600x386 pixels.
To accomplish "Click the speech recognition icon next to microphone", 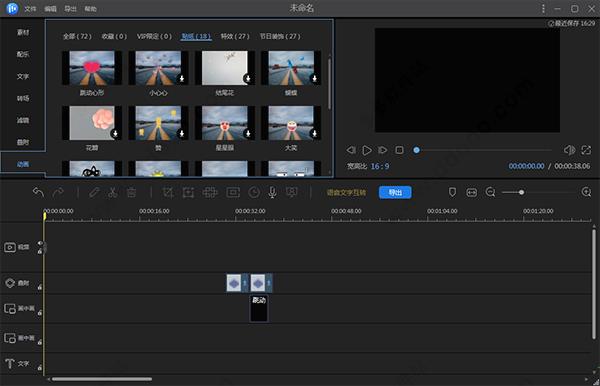I will tap(292, 192).
